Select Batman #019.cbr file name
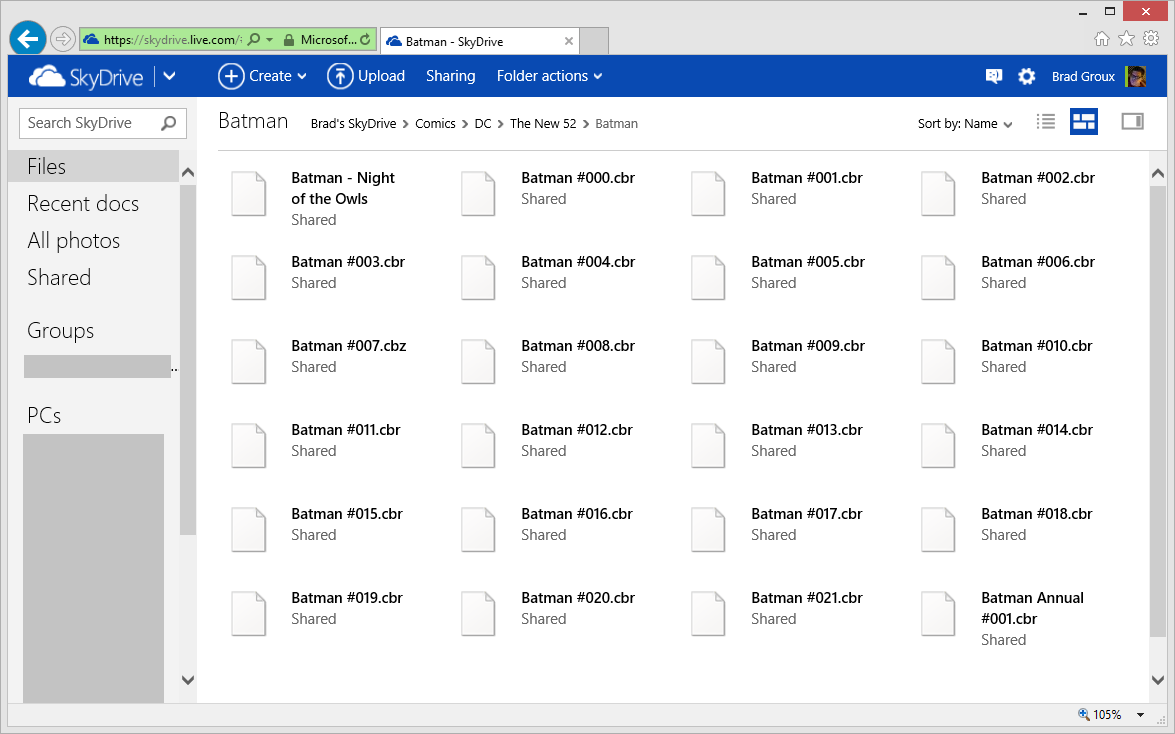The height and width of the screenshot is (734, 1175). [347, 598]
